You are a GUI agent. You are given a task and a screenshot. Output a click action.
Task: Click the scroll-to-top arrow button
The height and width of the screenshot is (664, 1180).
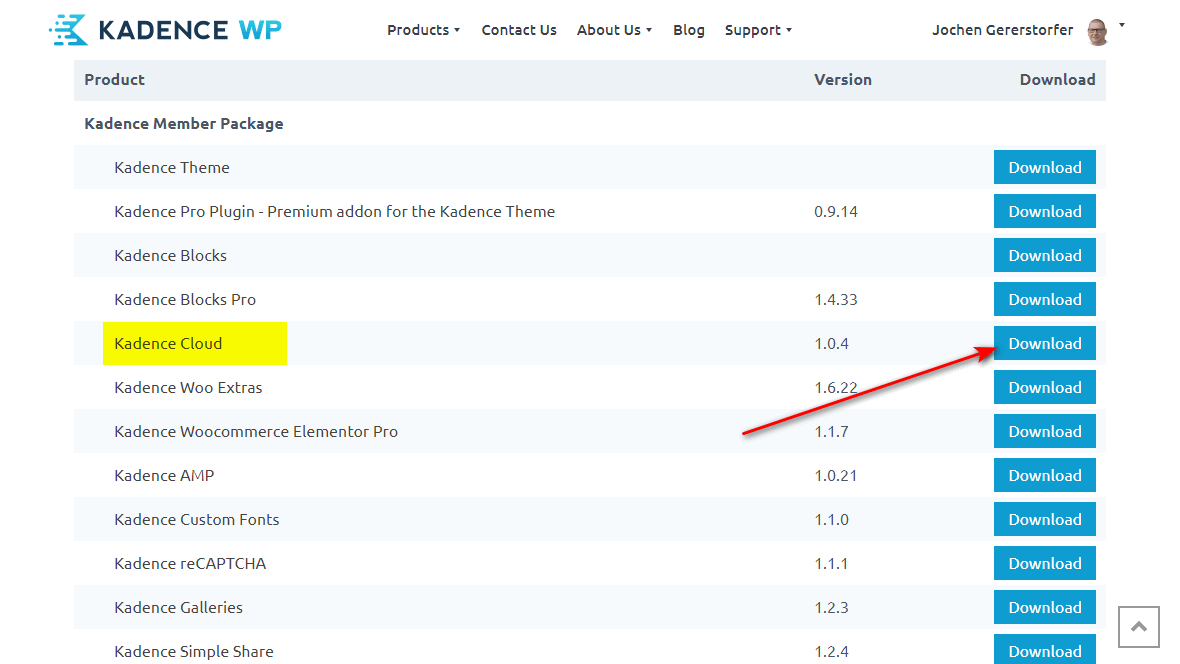[x=1138, y=627]
